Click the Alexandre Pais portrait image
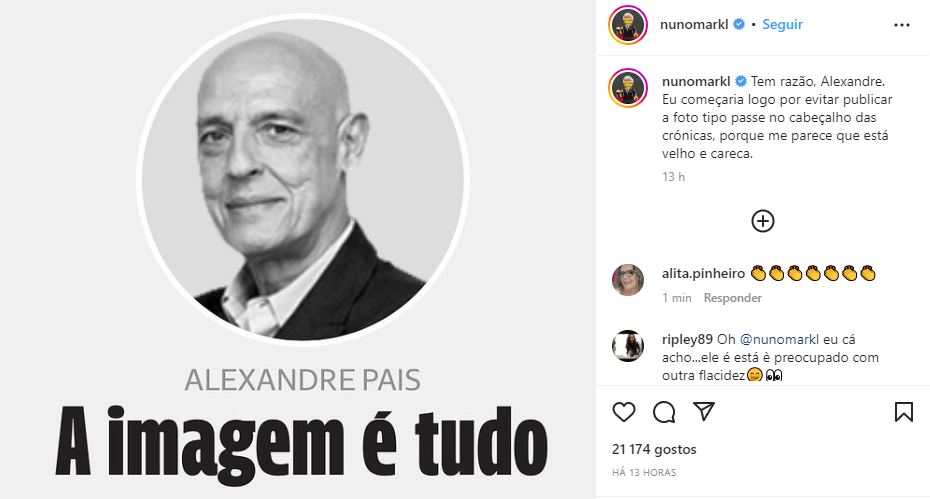Screen dimensions: 930x499 (x=302, y=179)
